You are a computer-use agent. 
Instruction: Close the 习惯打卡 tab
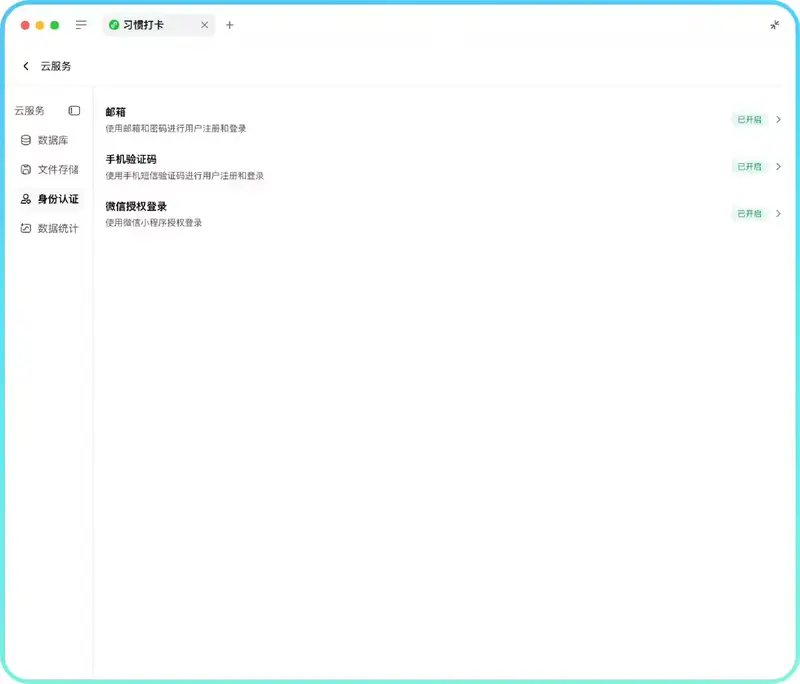[x=205, y=25]
